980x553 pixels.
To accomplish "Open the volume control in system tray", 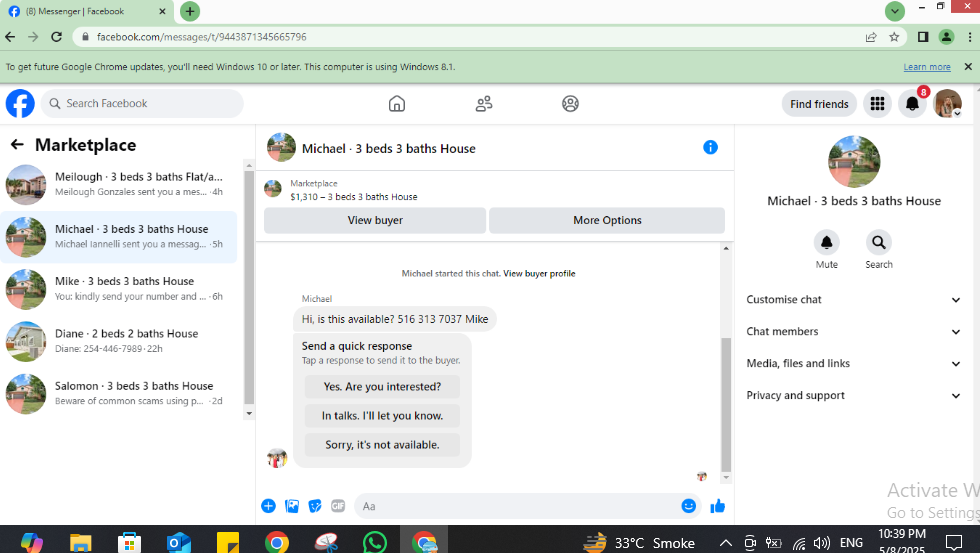I will pyautogui.click(x=822, y=543).
